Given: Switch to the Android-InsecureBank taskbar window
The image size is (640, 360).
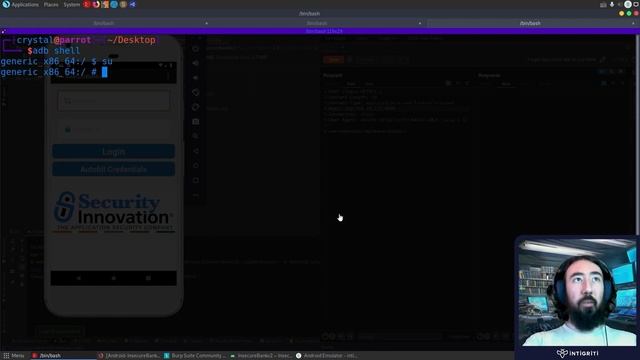Looking at the screenshot, I should point(129,356).
